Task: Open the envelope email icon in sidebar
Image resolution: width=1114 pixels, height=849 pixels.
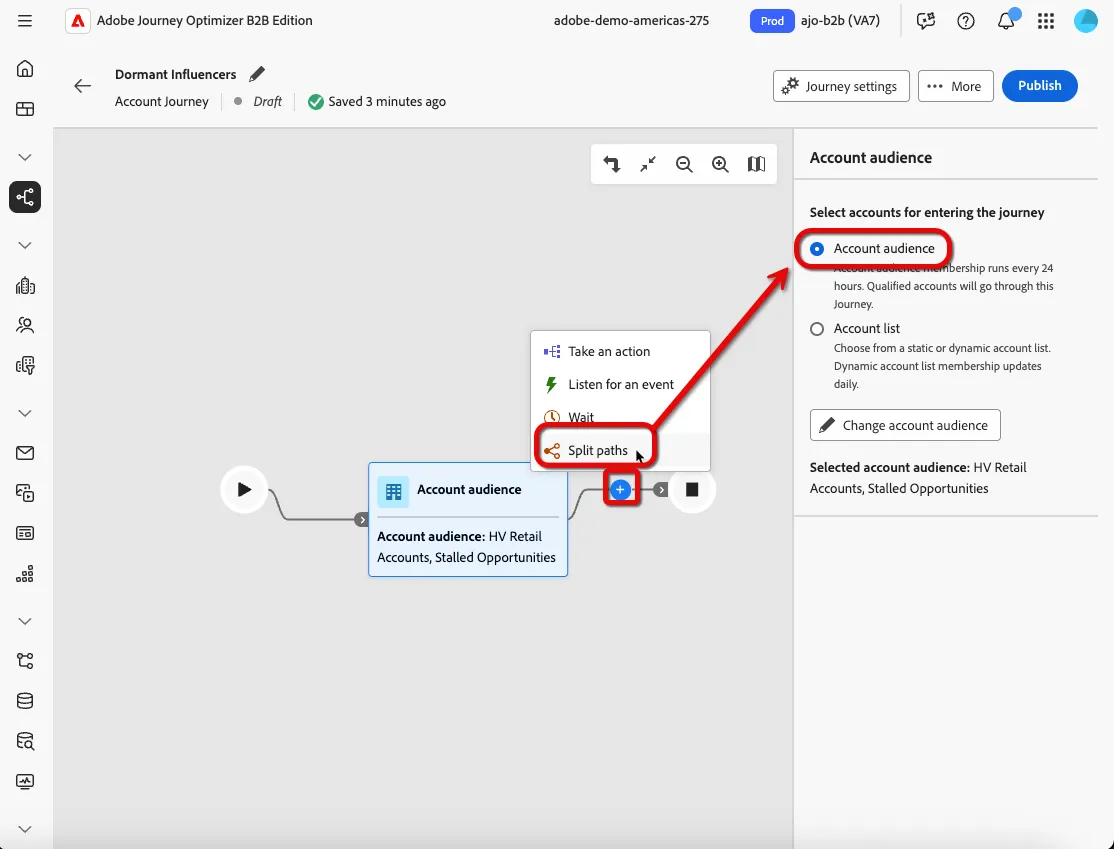Action: coord(25,453)
